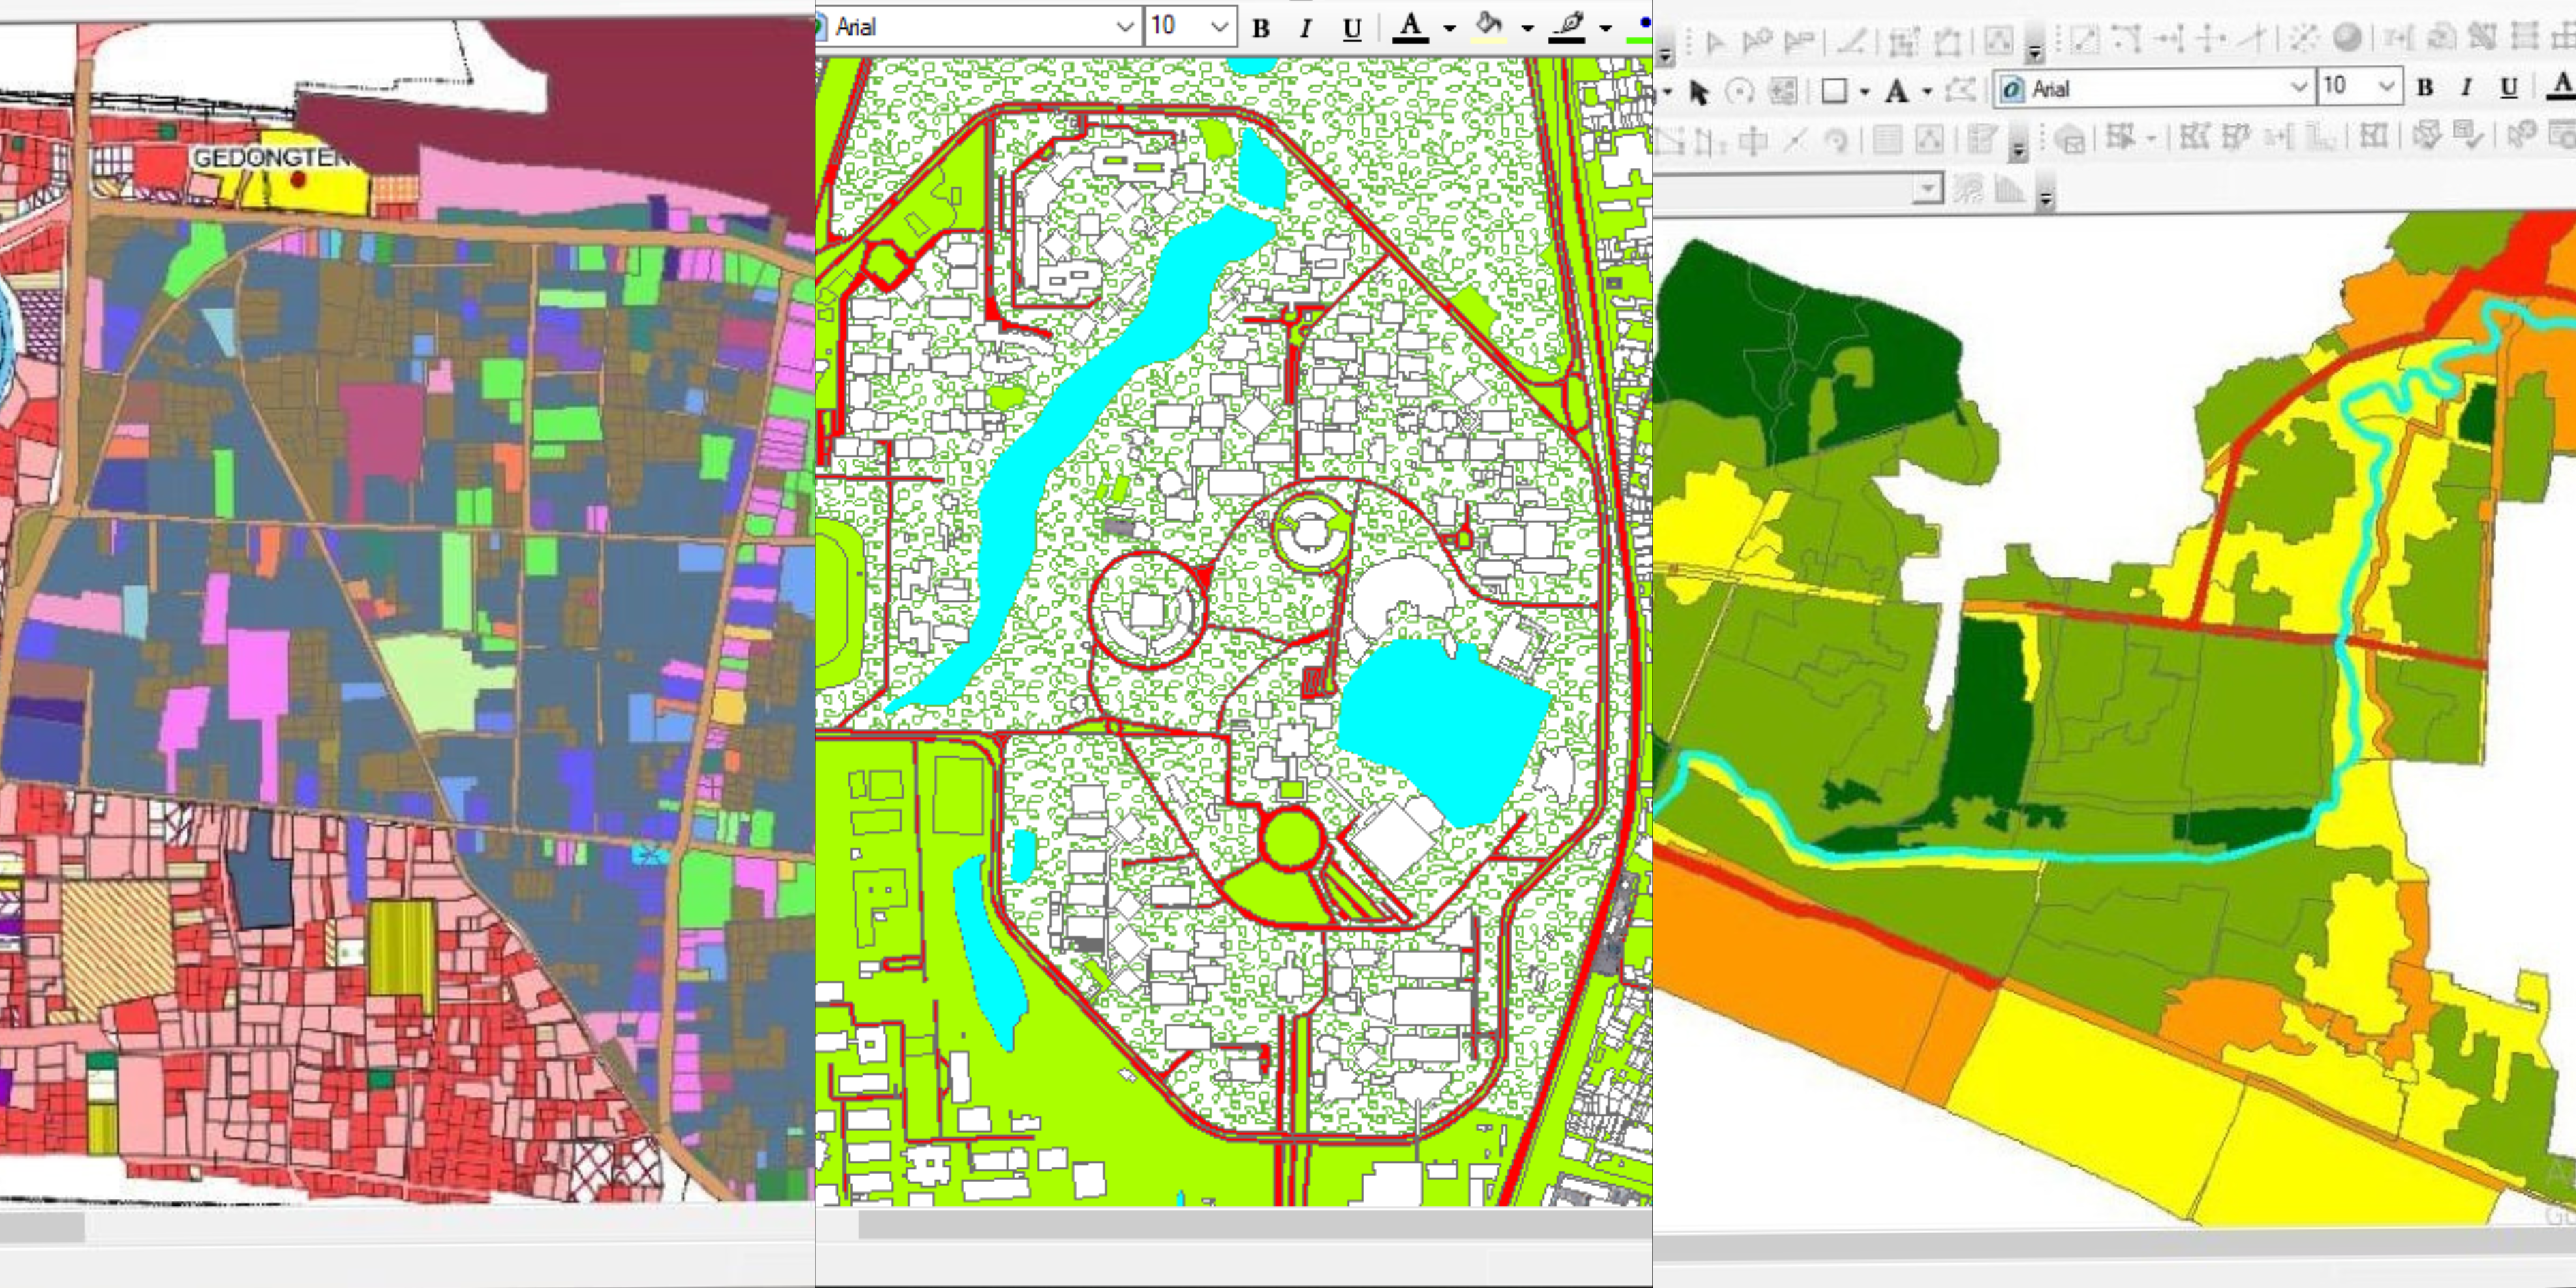This screenshot has height=1288, width=2576.
Task: Turn on underline formatting
Action: click(1352, 29)
